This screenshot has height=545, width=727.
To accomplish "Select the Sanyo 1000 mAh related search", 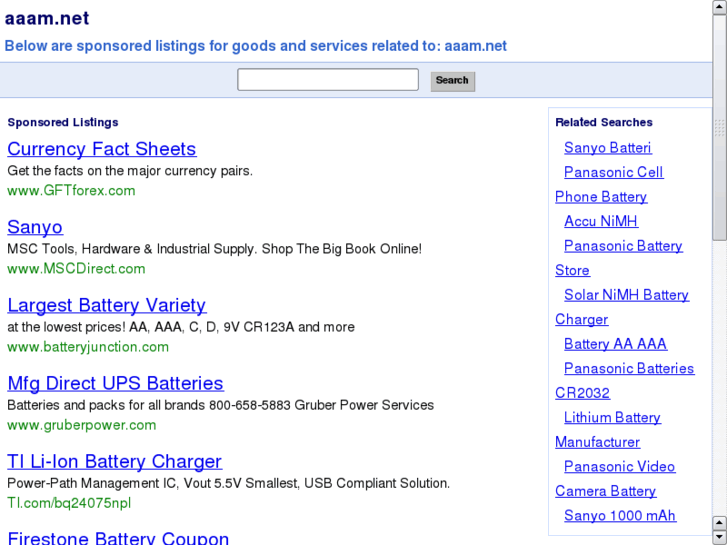I will click(x=620, y=516).
